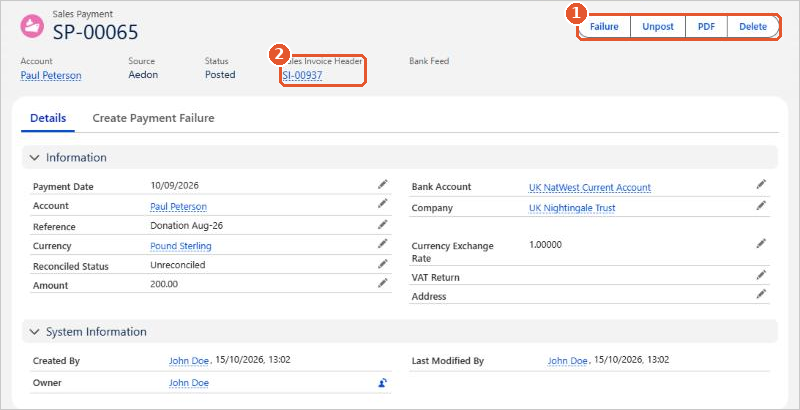Click the Amount value 200.00
The width and height of the screenshot is (800, 410).
click(x=164, y=284)
